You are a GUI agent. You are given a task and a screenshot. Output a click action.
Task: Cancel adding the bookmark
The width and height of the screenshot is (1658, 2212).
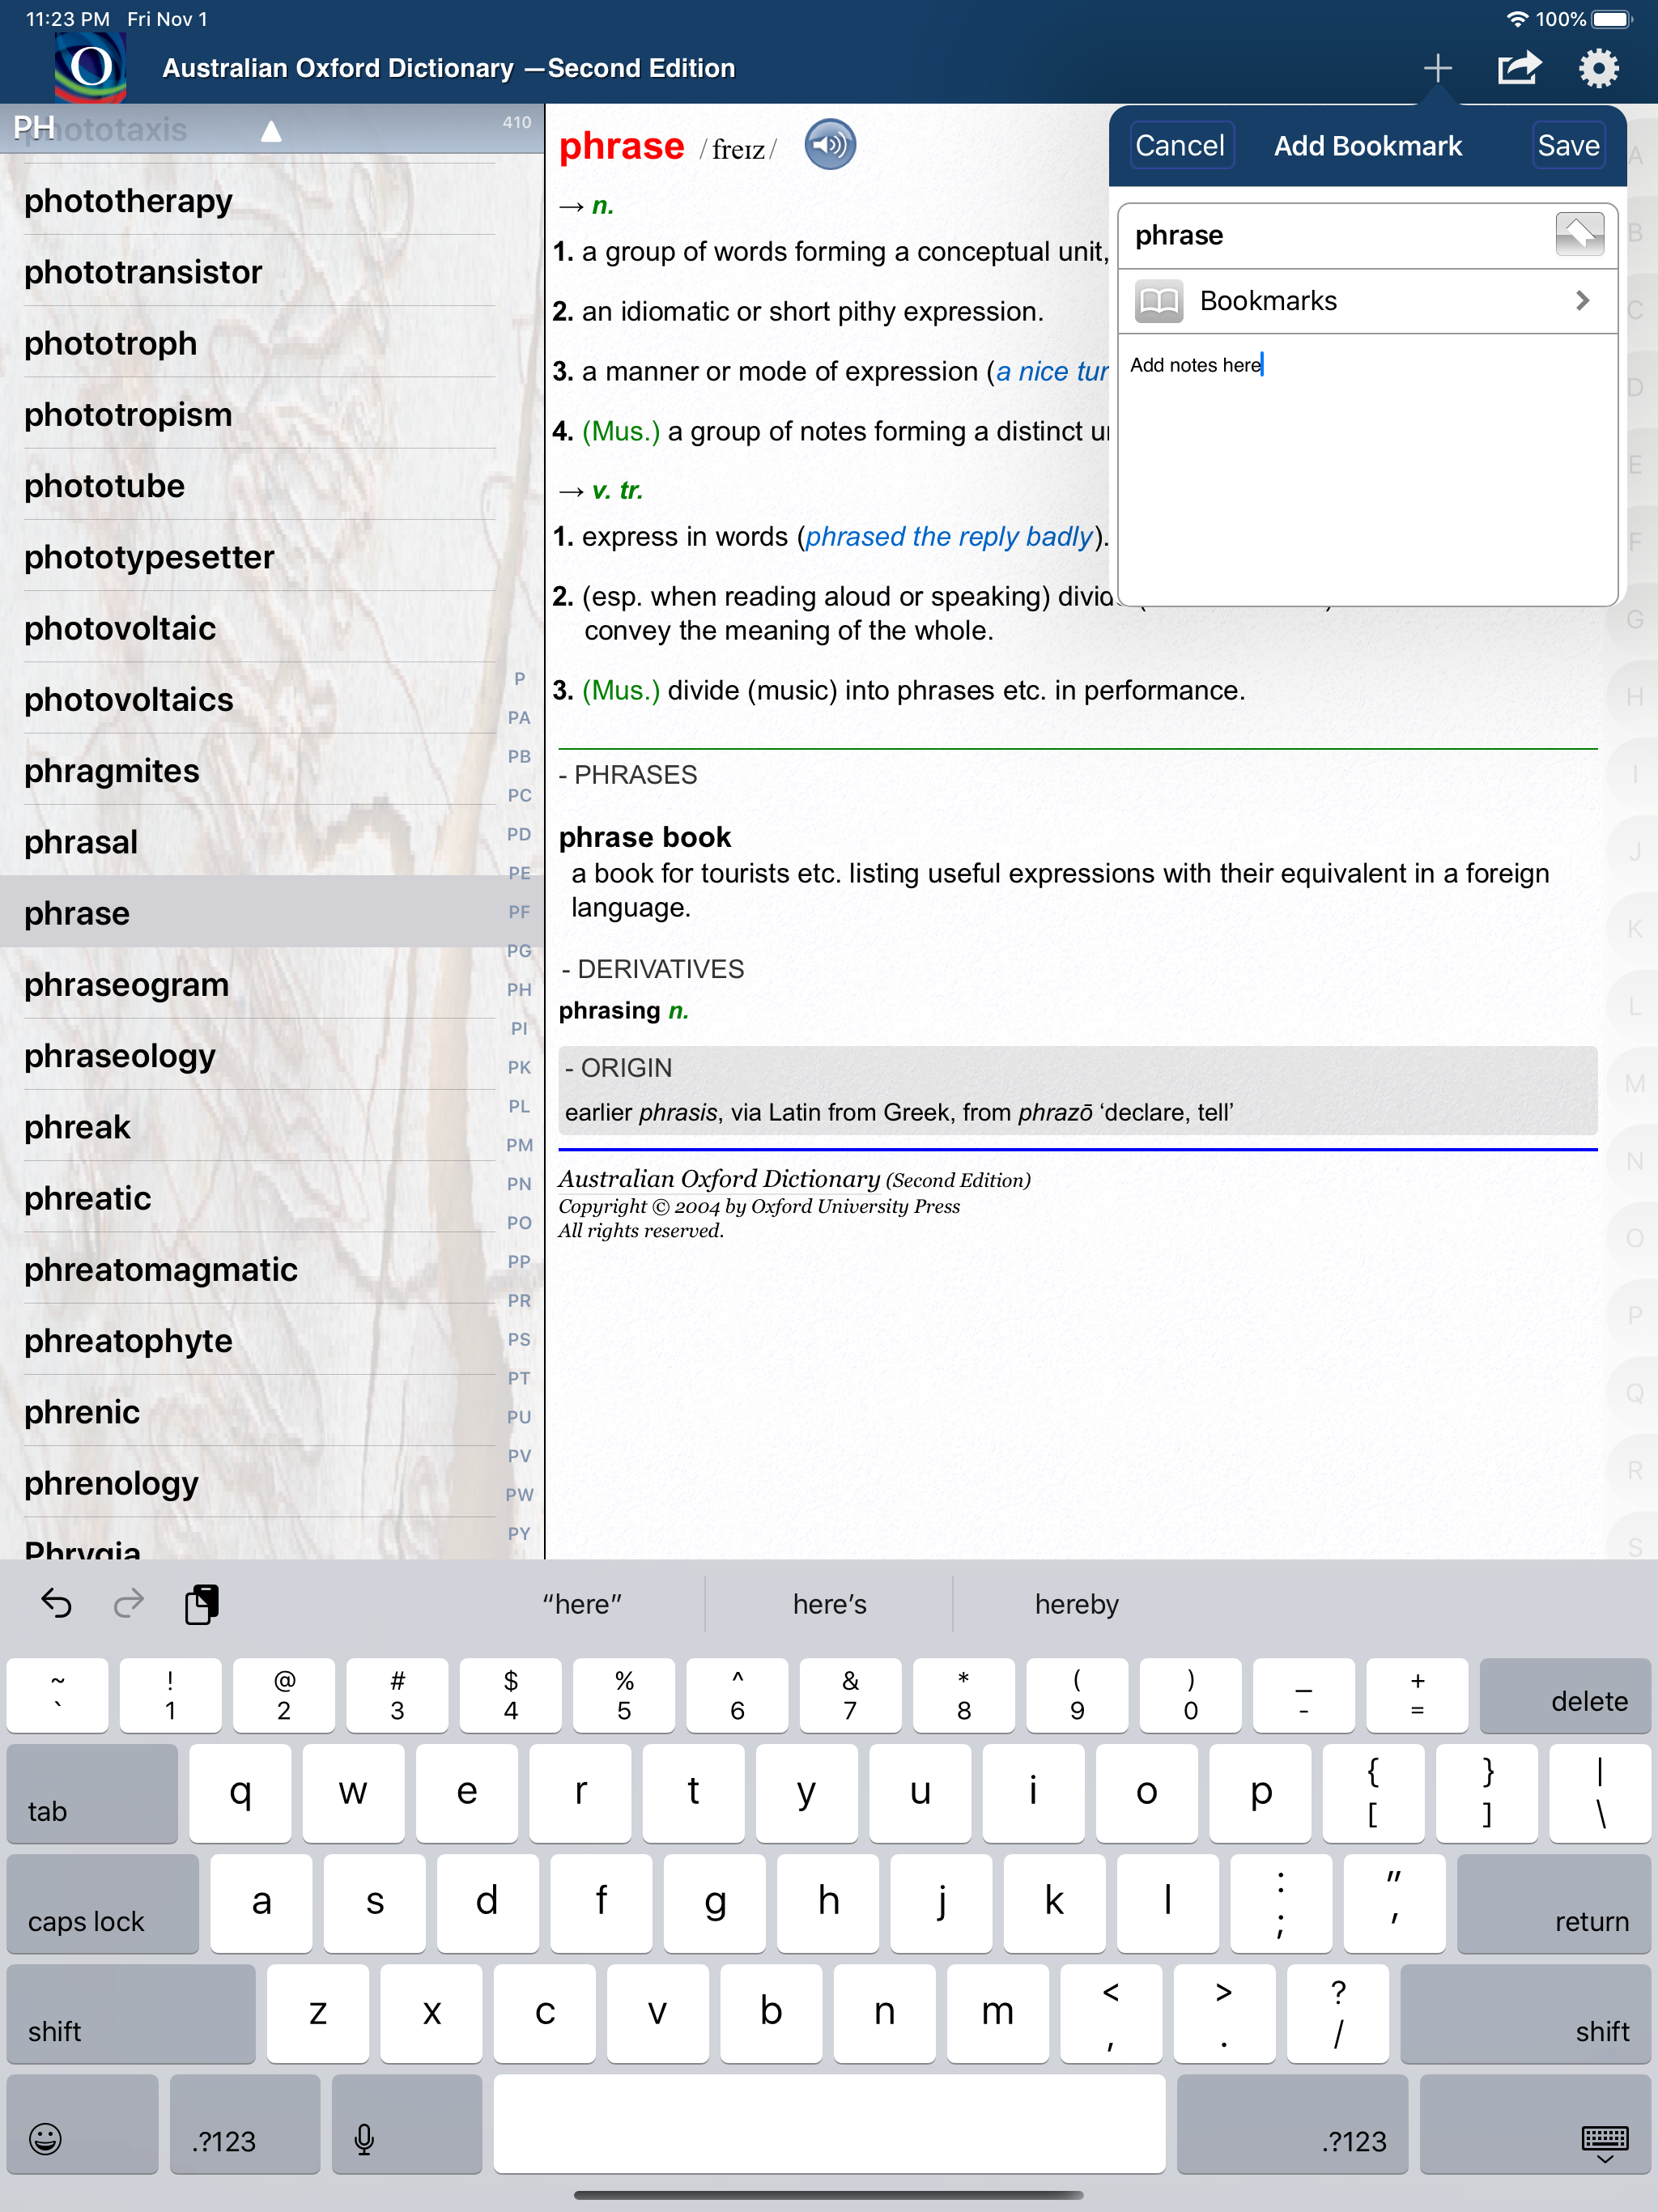tap(1180, 146)
